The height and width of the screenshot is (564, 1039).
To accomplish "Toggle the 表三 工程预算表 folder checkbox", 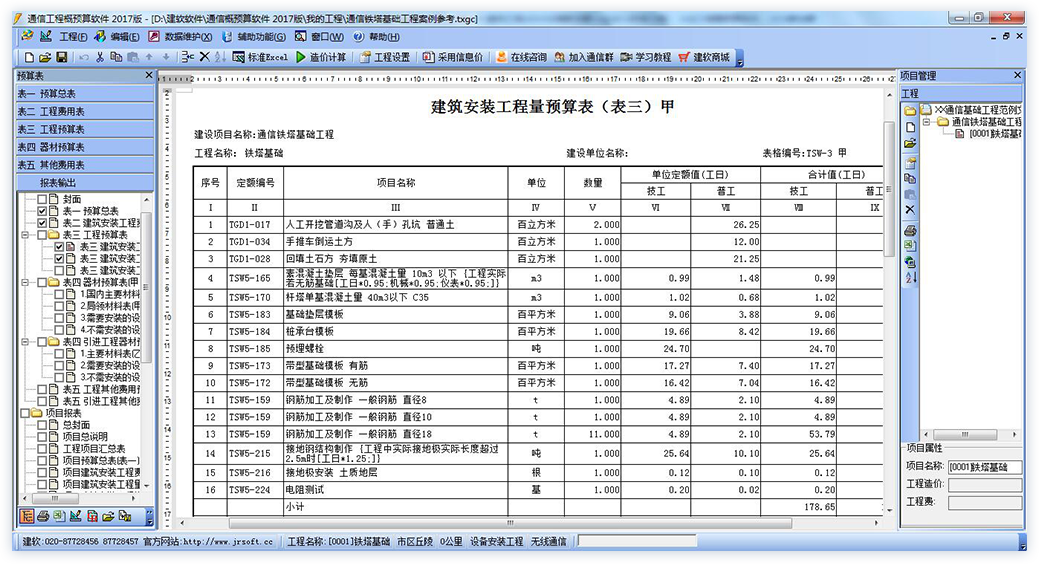I will point(42,235).
